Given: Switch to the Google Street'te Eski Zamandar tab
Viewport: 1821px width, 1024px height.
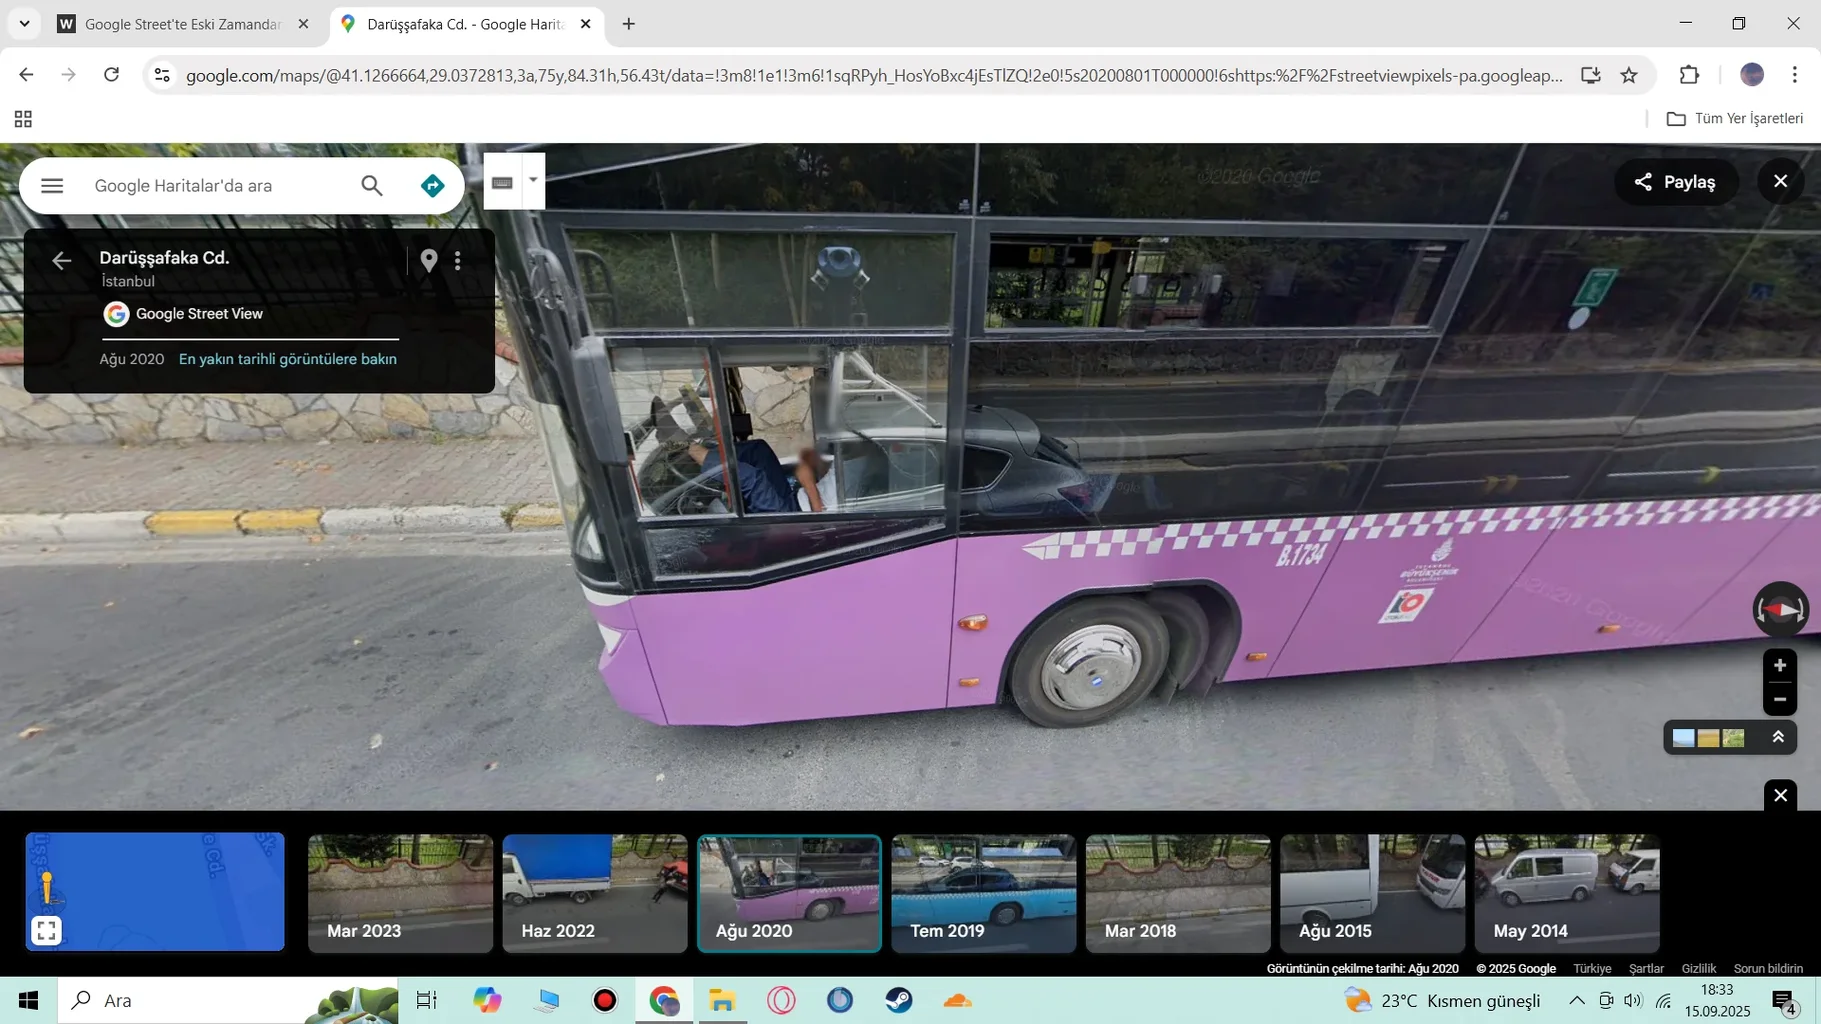Looking at the screenshot, I should point(183,24).
